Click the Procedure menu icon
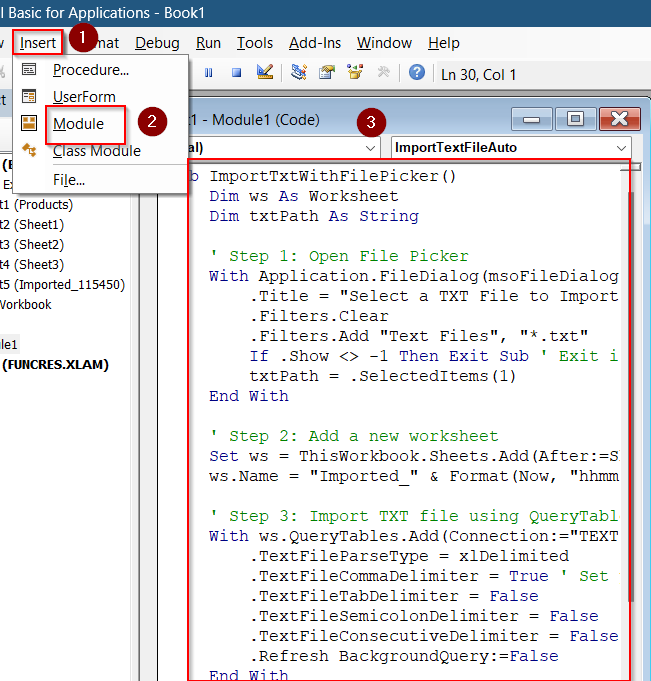Viewport: 651px width, 681px height. tap(29, 69)
